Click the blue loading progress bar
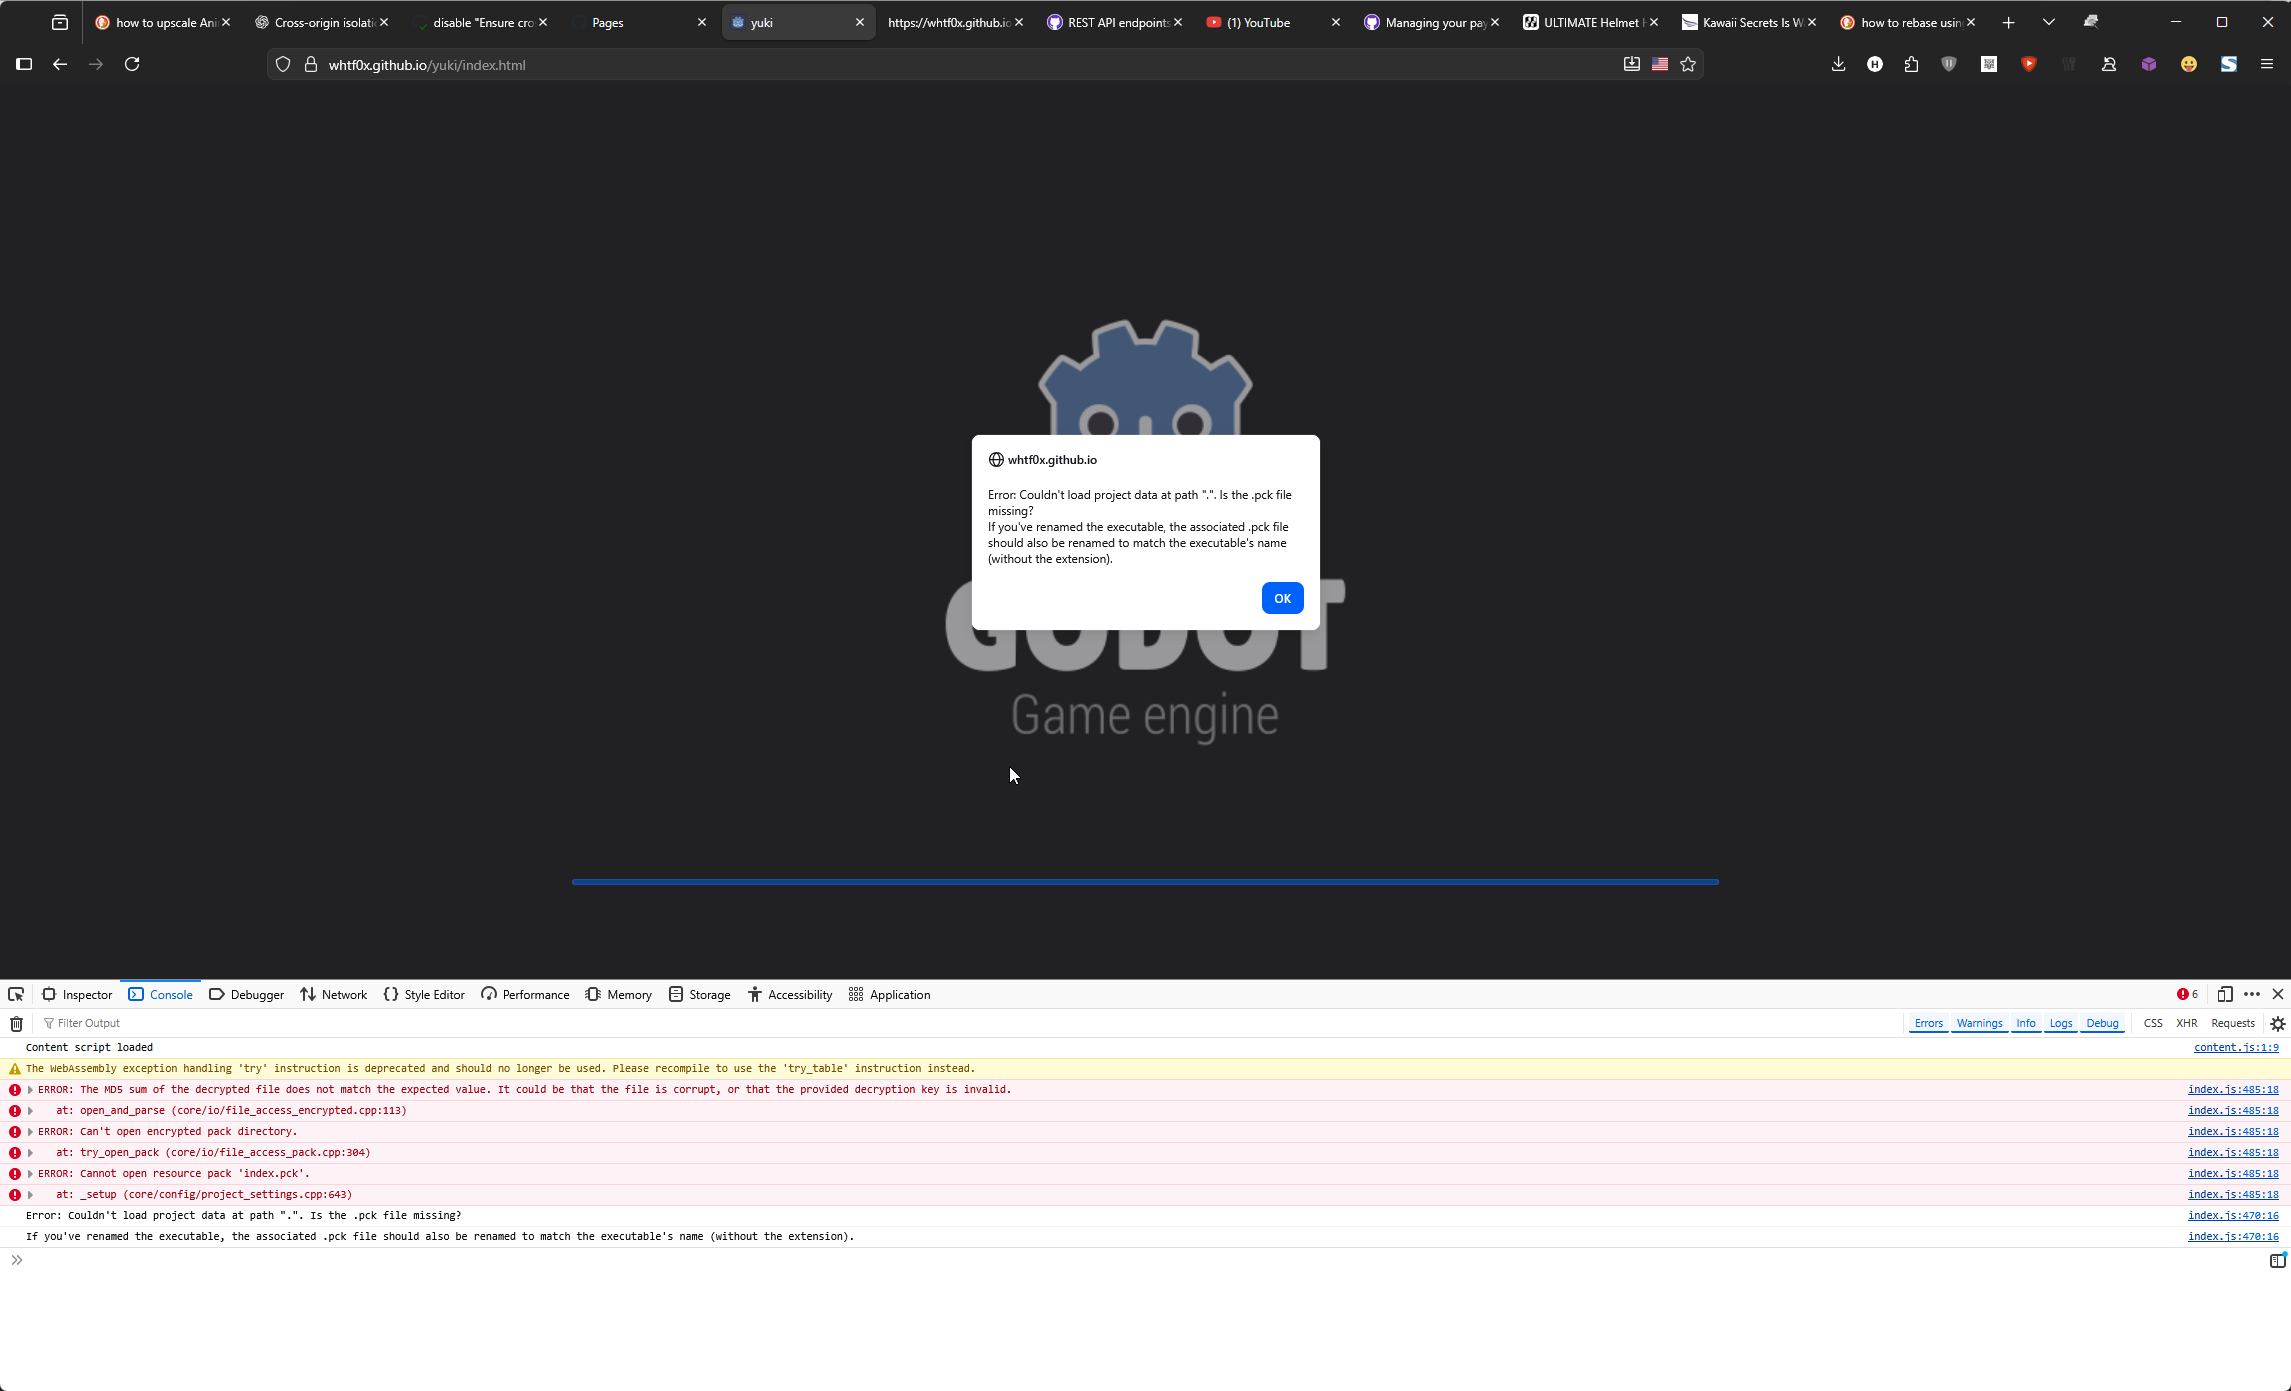2291x1391 pixels. (1145, 882)
